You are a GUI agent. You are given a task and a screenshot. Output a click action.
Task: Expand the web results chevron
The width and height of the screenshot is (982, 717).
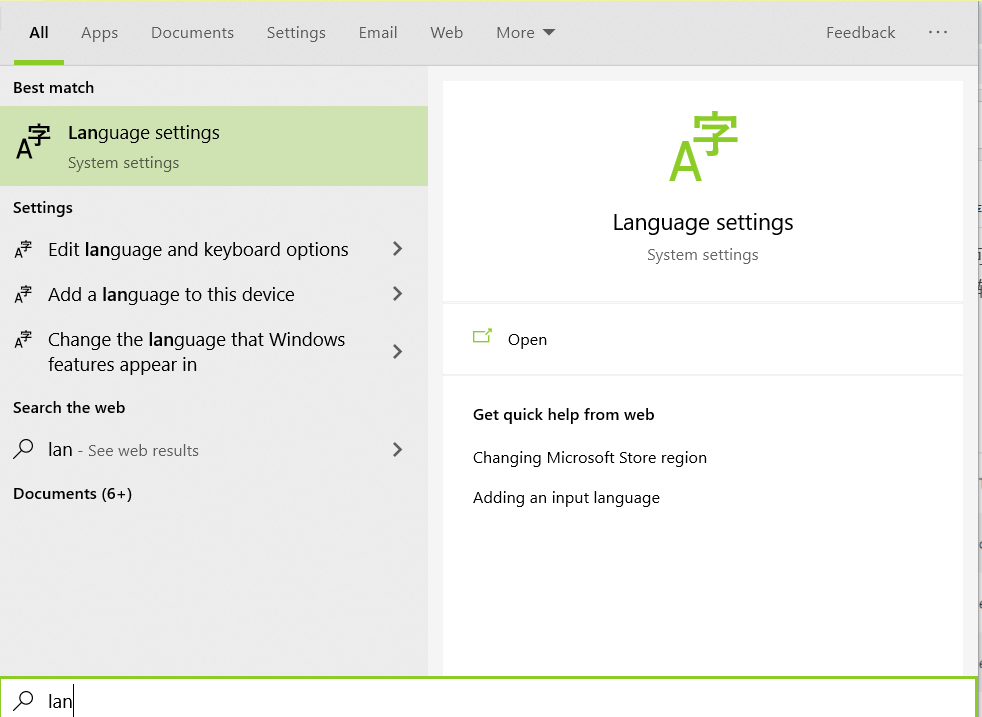[x=397, y=449]
